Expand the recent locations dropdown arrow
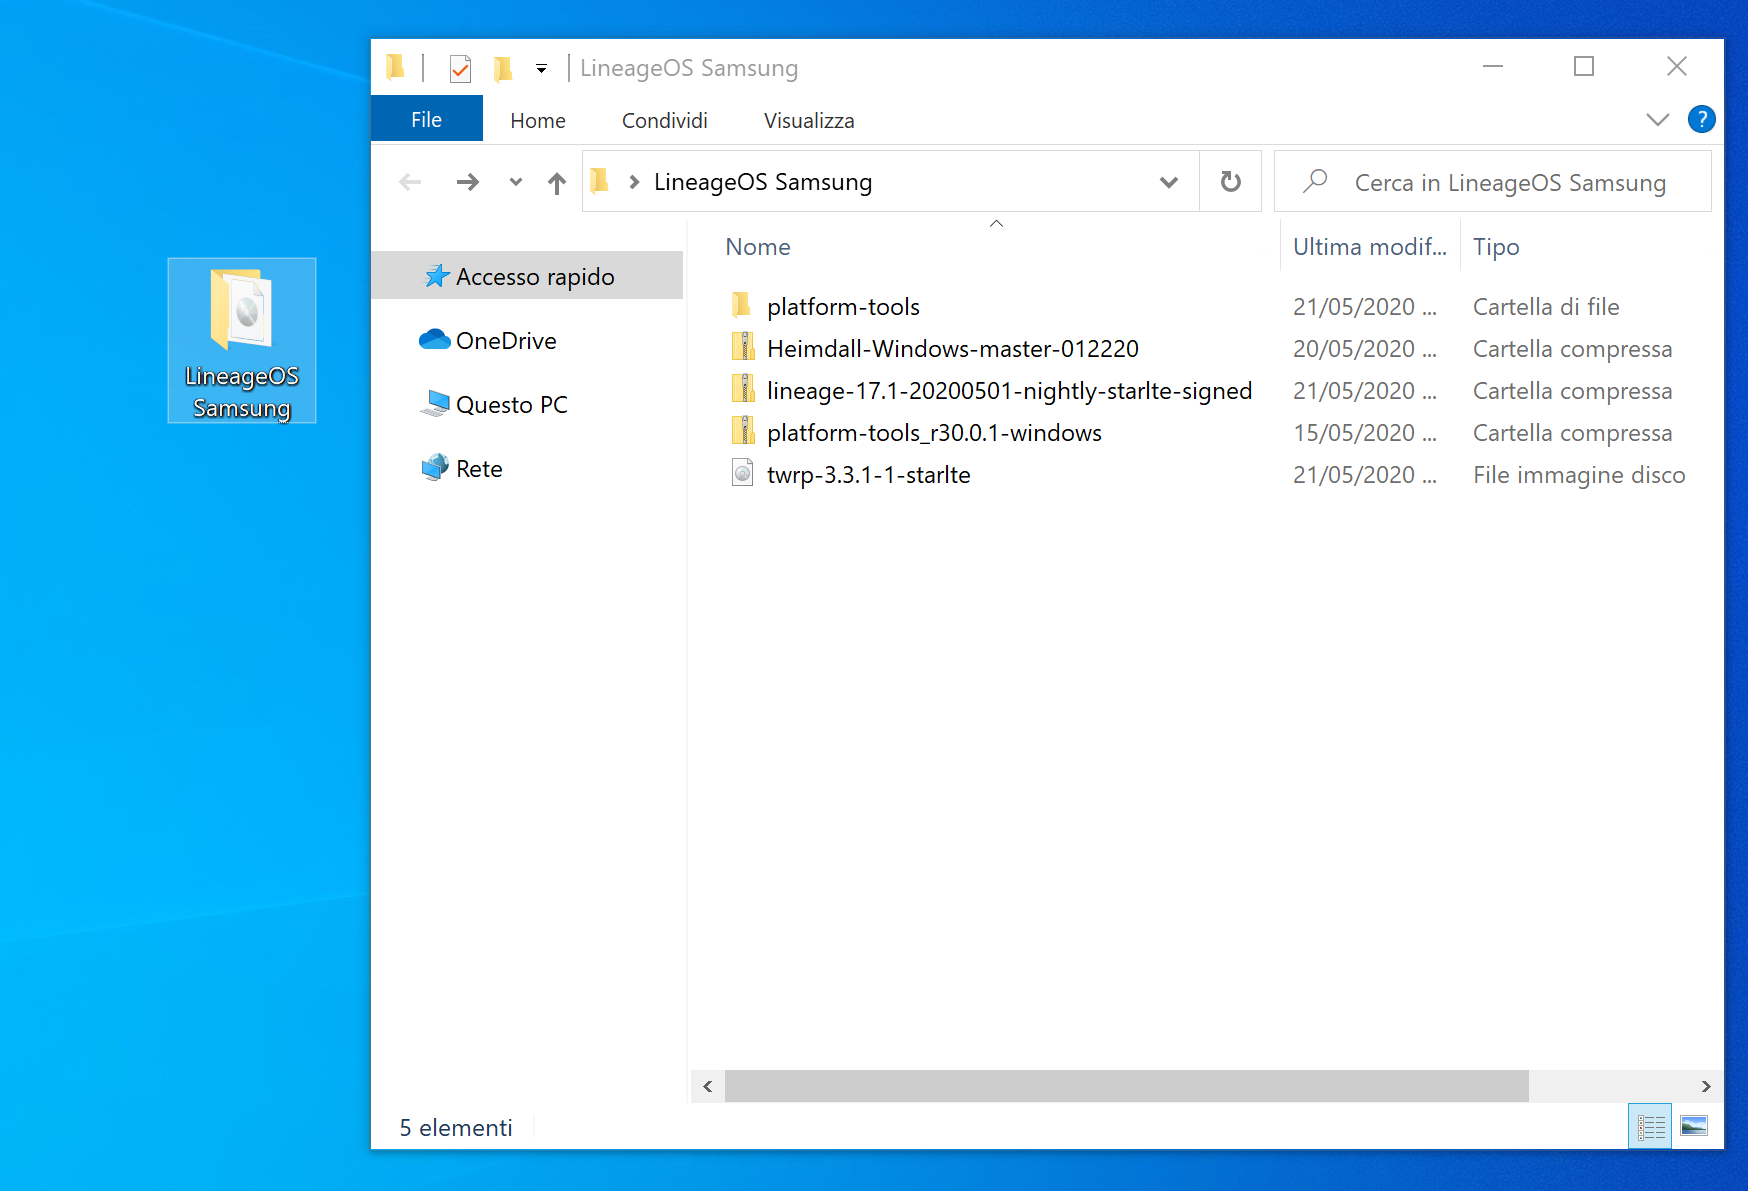The height and width of the screenshot is (1191, 1748). pyautogui.click(x=515, y=182)
